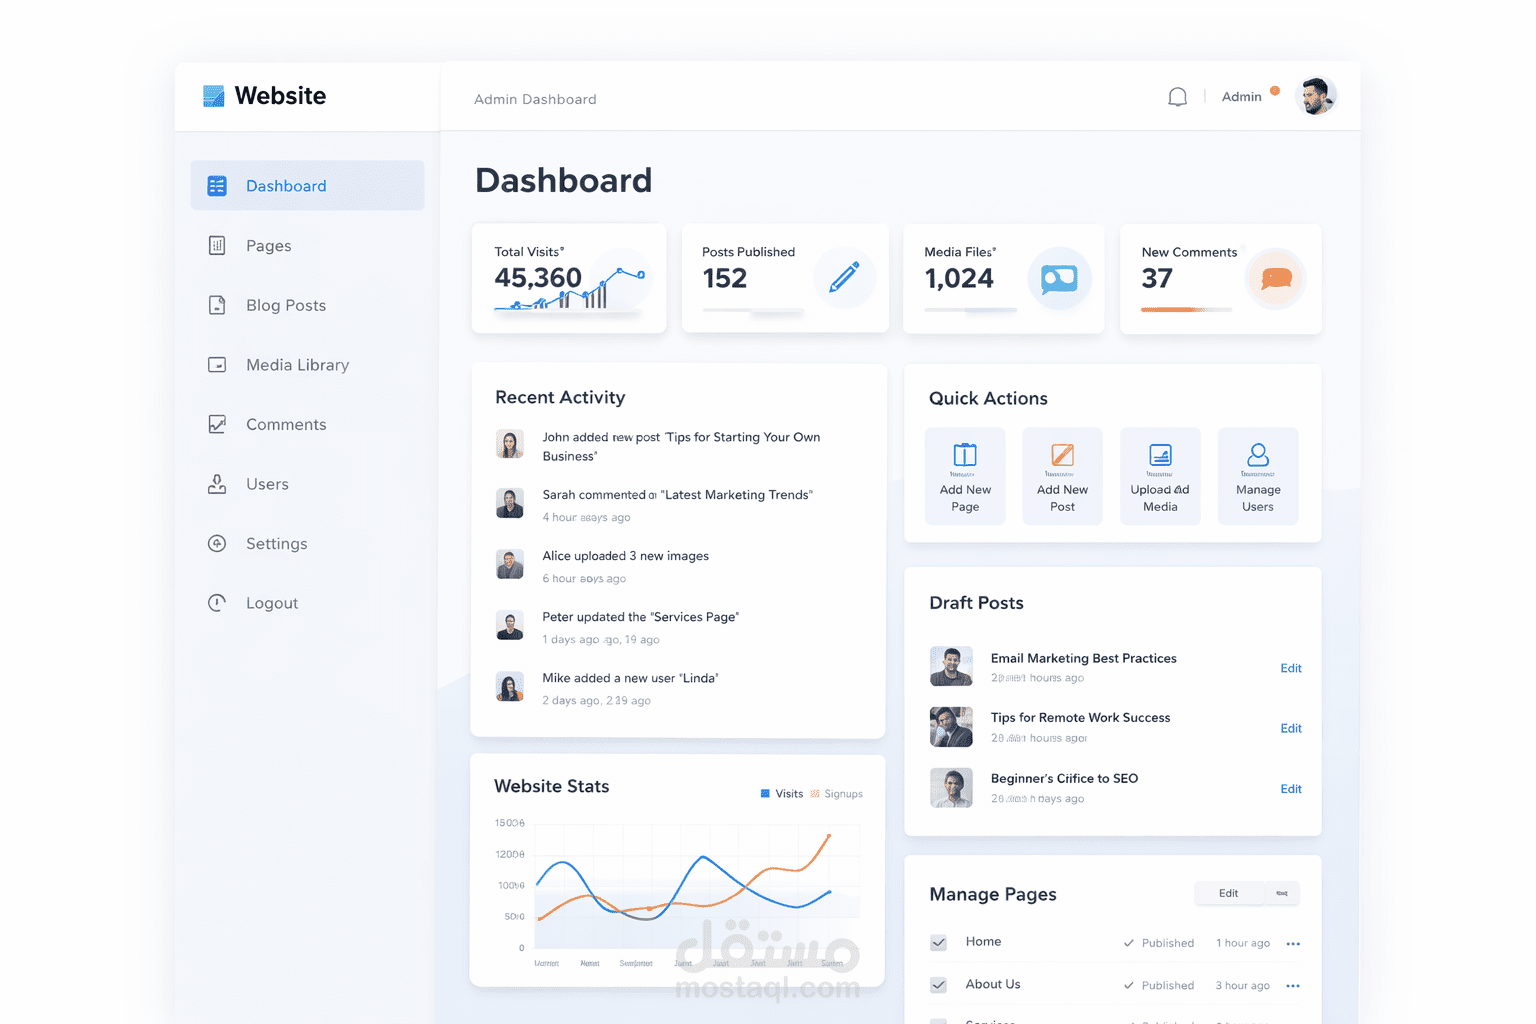Toggle the Visits legend swatch
Viewport: 1536px width, 1024px height.
tap(765, 794)
